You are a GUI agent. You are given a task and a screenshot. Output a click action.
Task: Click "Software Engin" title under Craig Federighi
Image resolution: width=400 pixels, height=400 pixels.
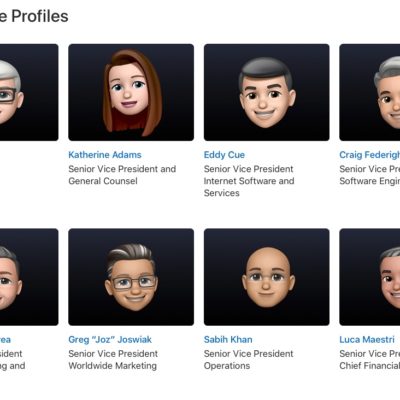(x=370, y=181)
